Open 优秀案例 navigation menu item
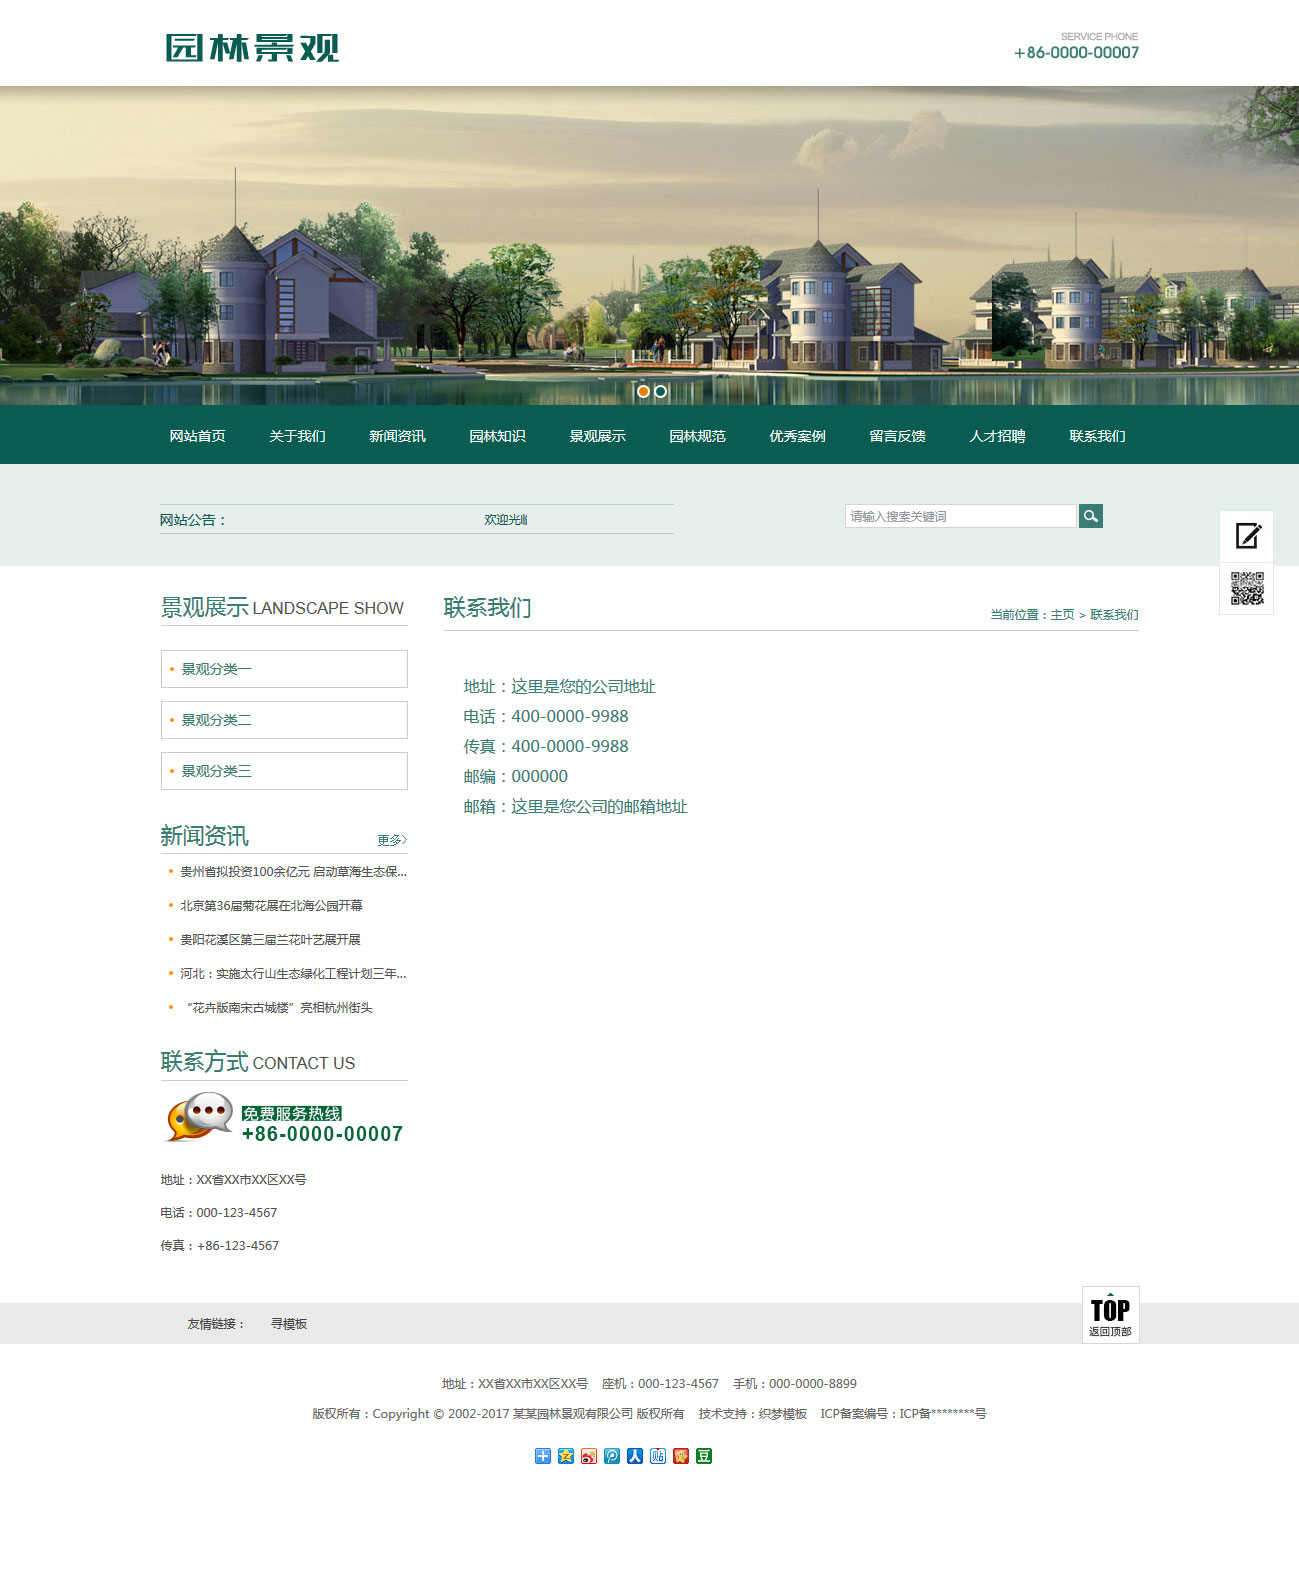The width and height of the screenshot is (1299, 1587). tap(797, 436)
